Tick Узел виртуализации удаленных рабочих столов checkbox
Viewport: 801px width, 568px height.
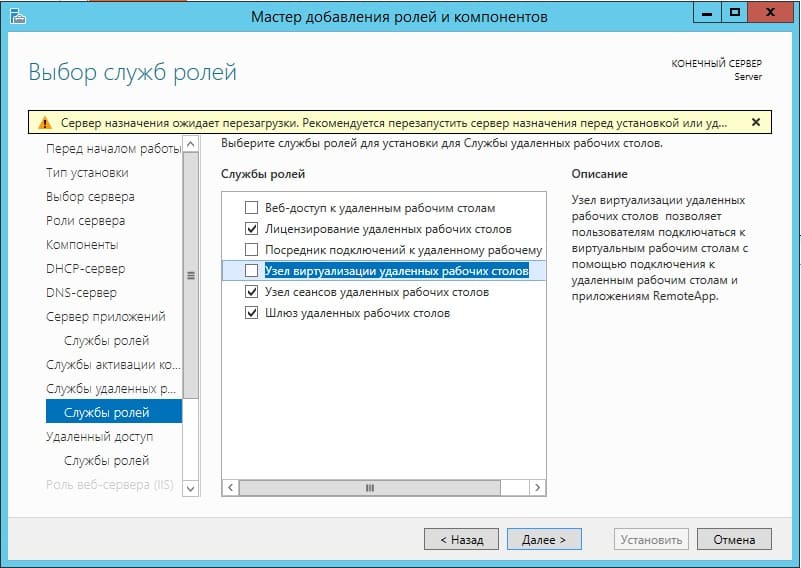(x=251, y=270)
